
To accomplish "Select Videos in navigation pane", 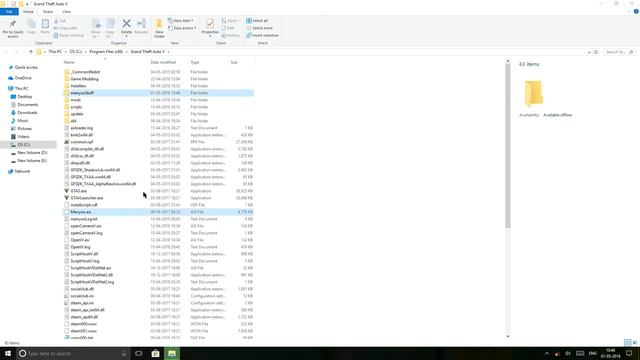I will [x=23, y=137].
